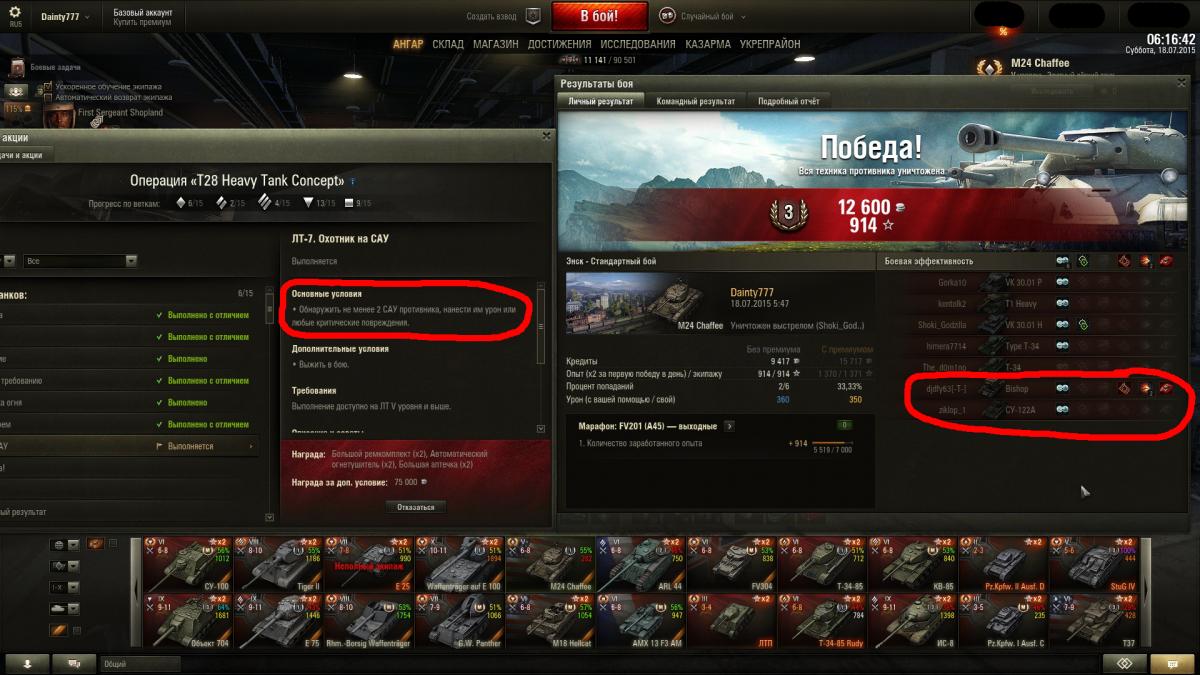Open the МАГАЗИН menu item

point(495,44)
